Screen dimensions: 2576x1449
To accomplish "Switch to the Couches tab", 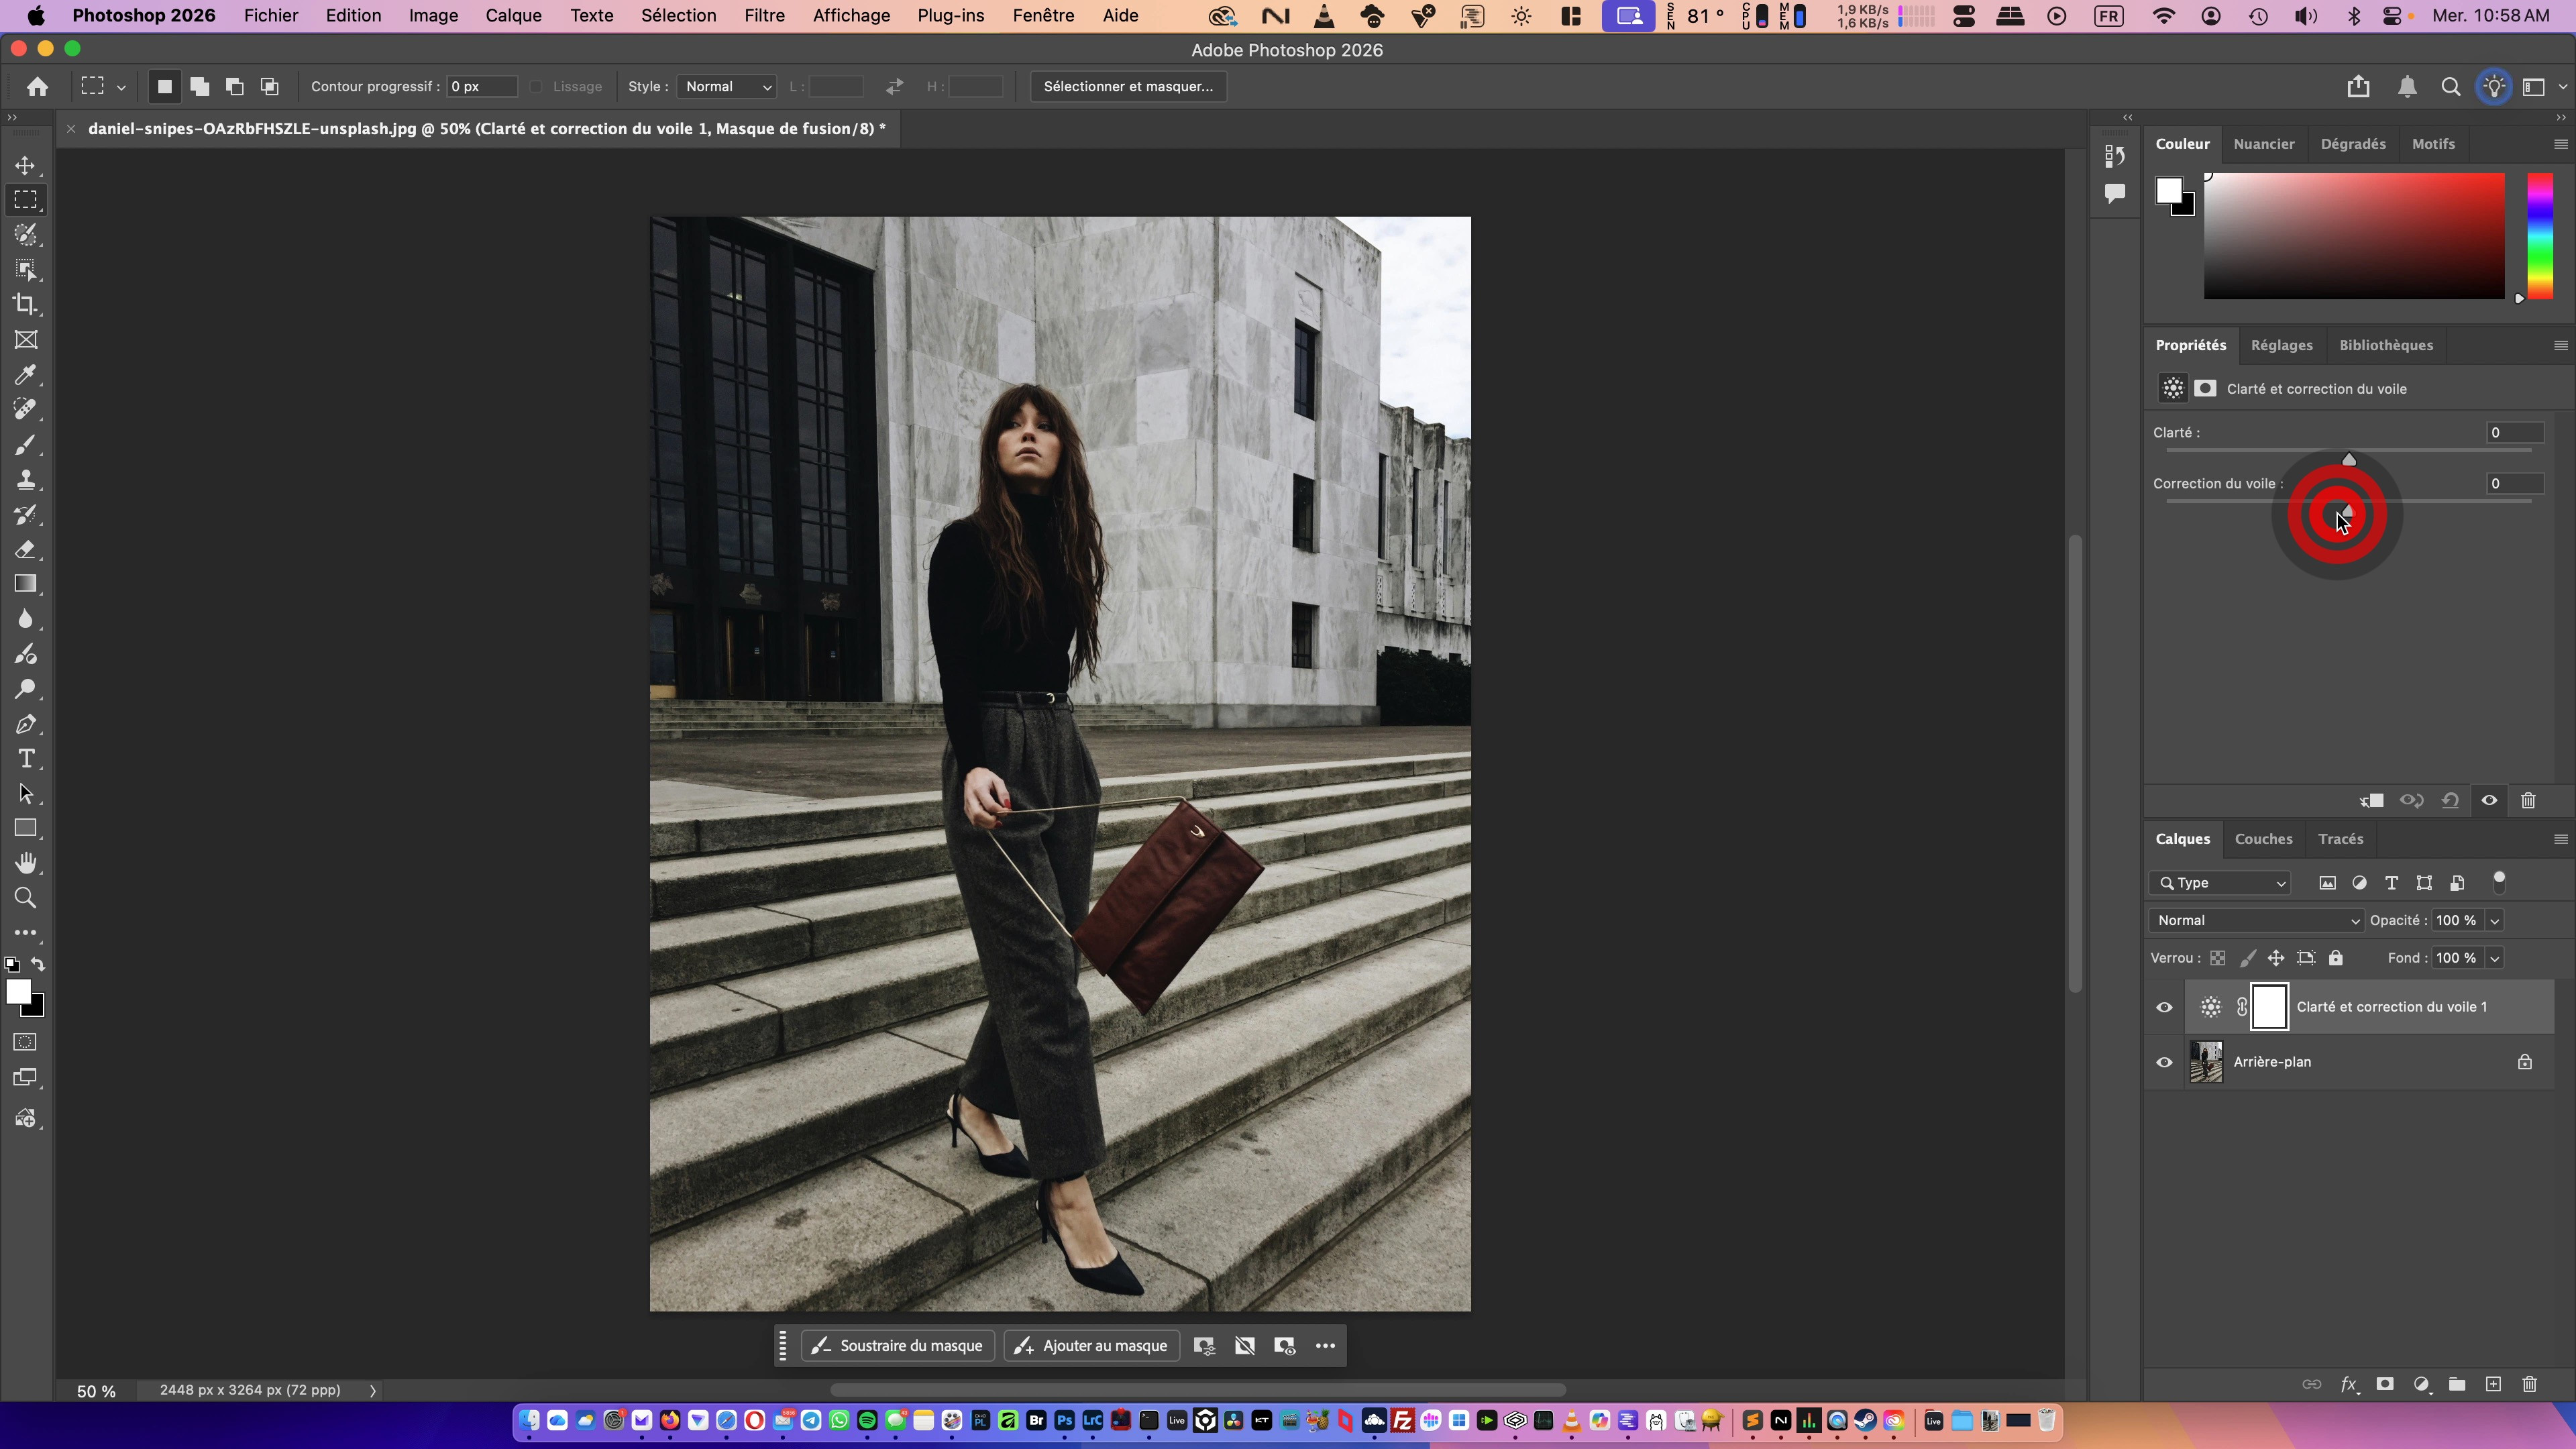I will pyautogui.click(x=2263, y=839).
